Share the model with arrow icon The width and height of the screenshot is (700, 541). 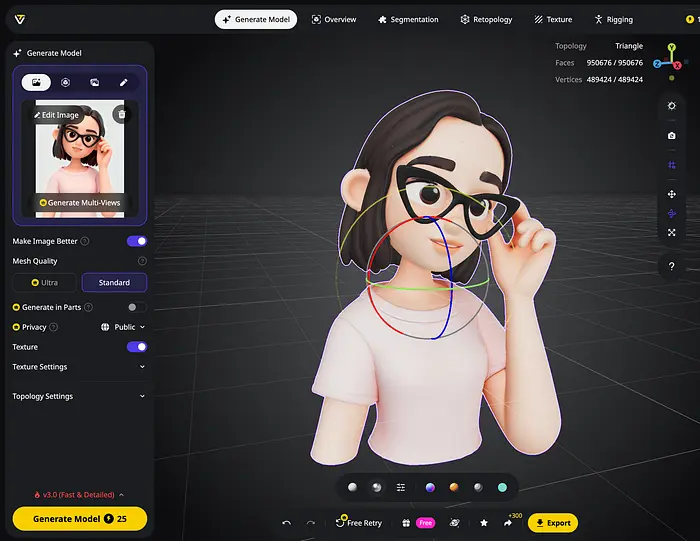pos(508,523)
